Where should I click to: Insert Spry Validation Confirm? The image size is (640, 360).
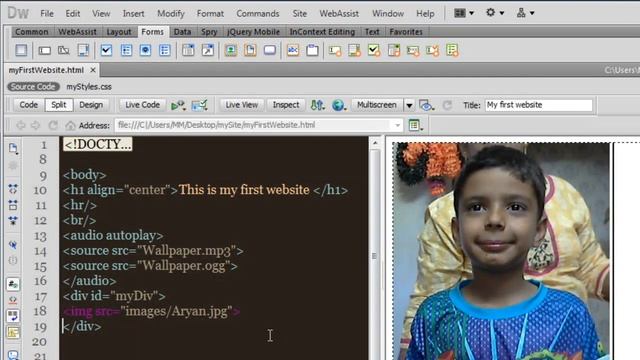click(433, 50)
